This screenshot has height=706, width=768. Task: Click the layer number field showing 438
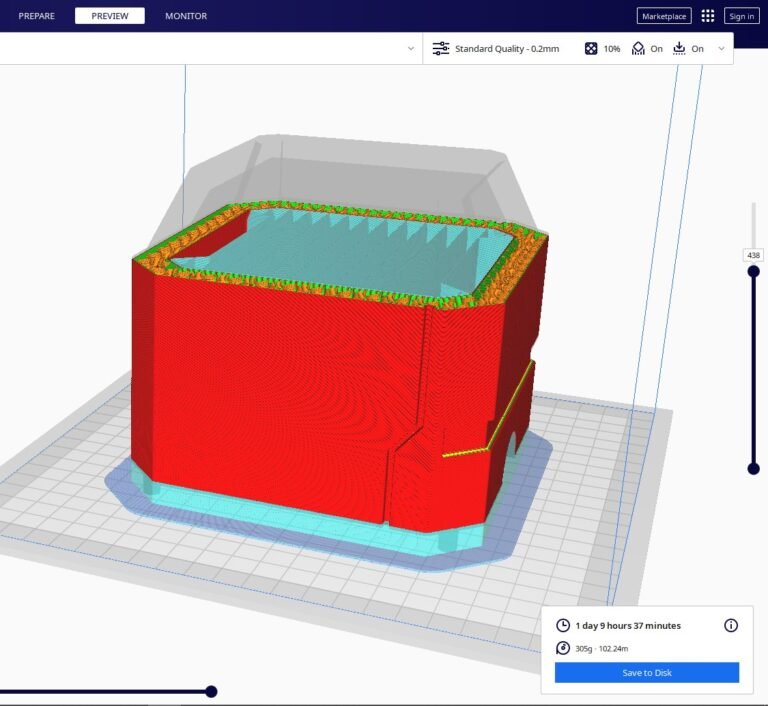pos(753,255)
